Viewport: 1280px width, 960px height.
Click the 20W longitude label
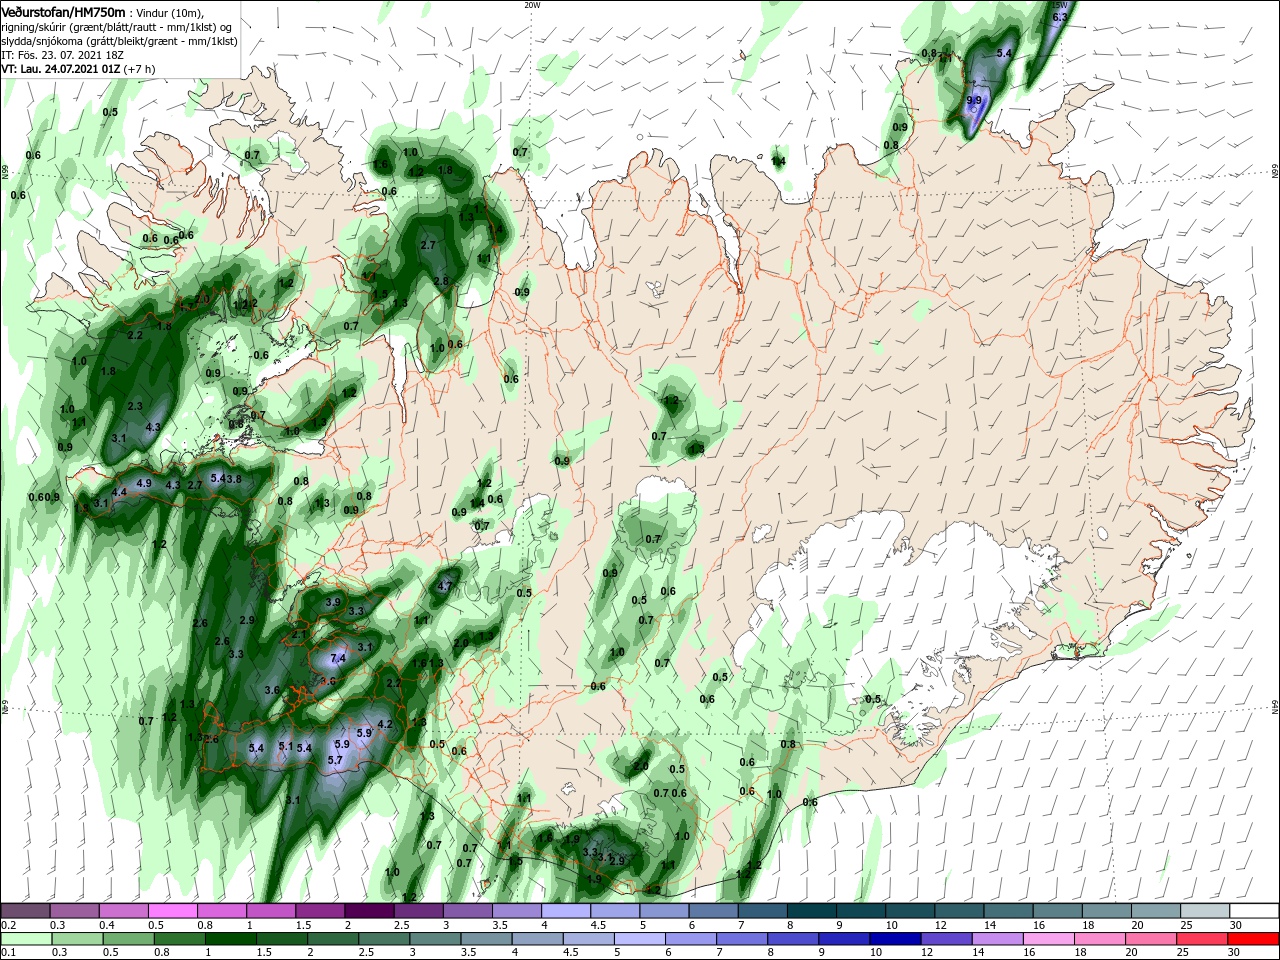pos(533,4)
